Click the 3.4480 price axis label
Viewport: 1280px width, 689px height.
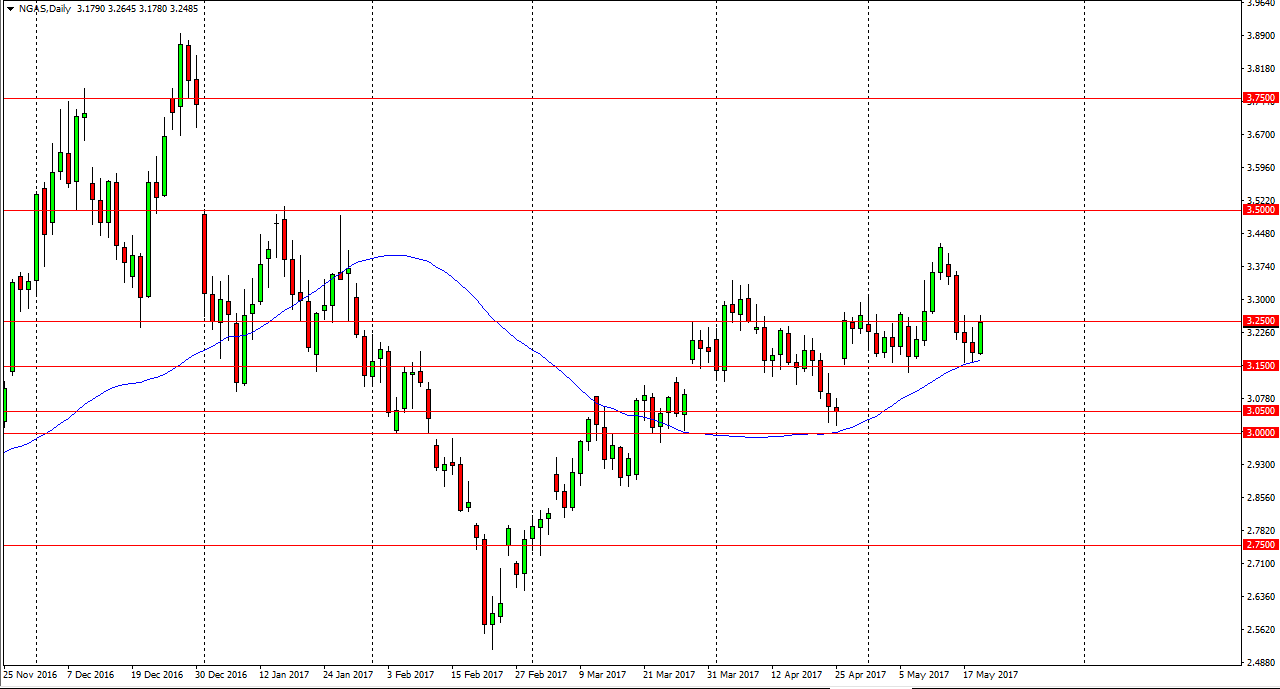pyautogui.click(x=1260, y=234)
